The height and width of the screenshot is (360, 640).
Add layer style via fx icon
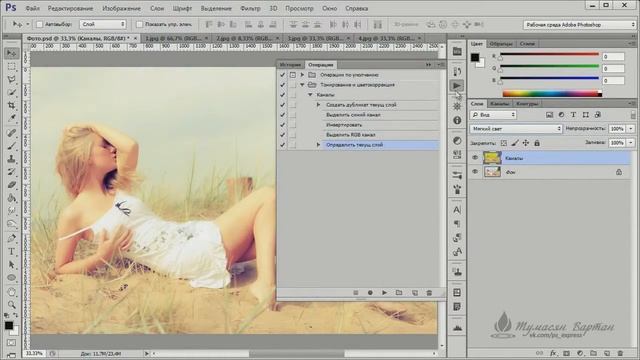point(553,353)
